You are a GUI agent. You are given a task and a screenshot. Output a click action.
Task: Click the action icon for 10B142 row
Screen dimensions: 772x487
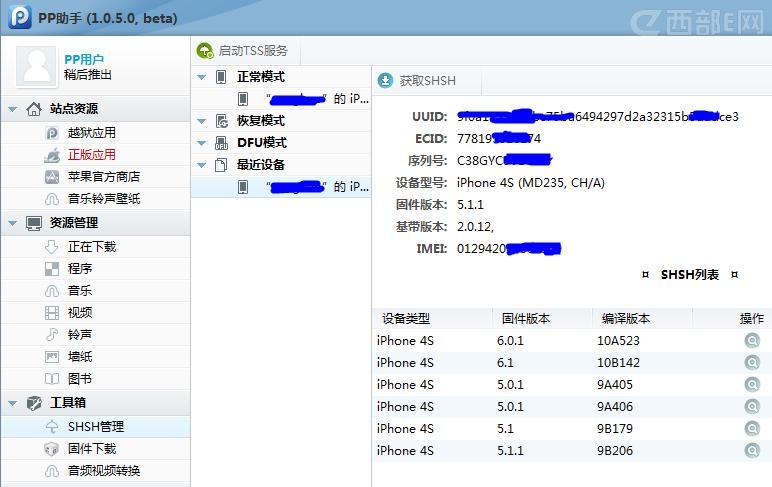(x=752, y=363)
